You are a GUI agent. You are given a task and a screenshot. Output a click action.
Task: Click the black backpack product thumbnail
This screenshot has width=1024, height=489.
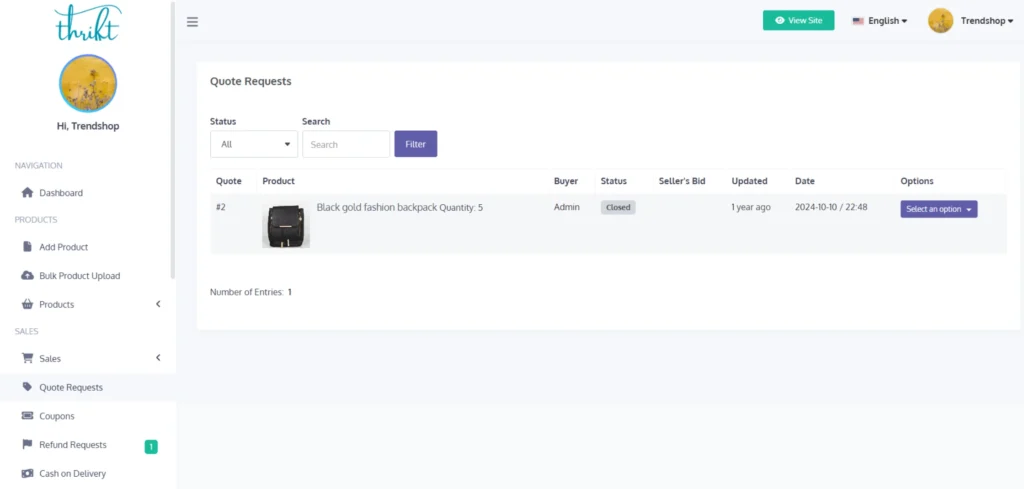[x=286, y=226]
